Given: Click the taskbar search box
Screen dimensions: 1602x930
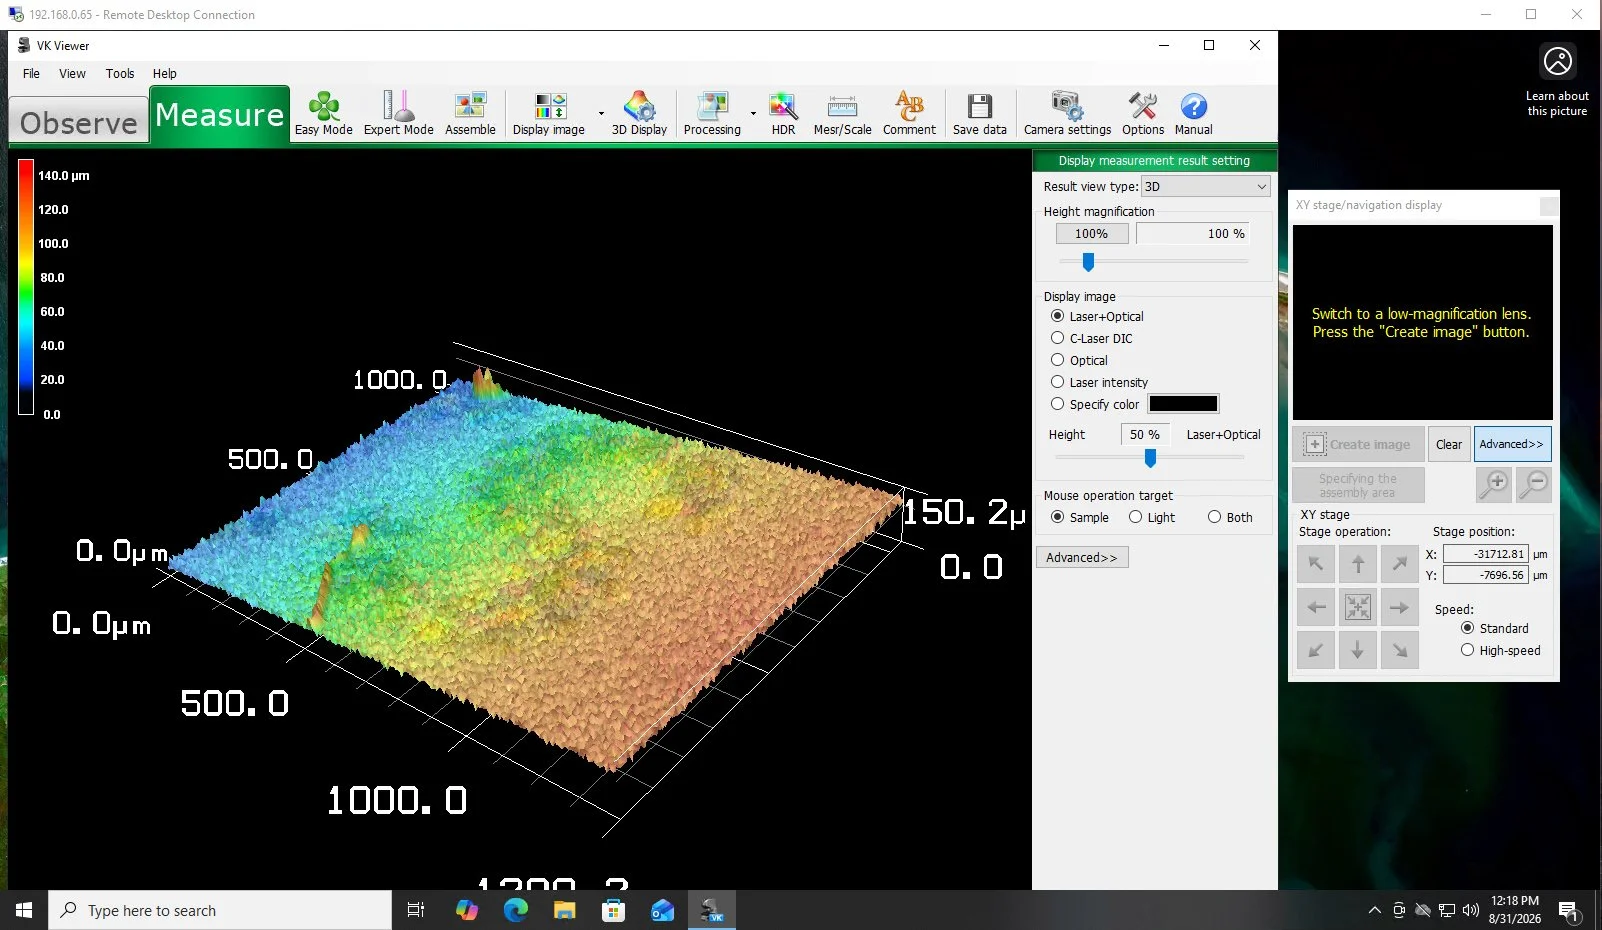Looking at the screenshot, I should 220,910.
